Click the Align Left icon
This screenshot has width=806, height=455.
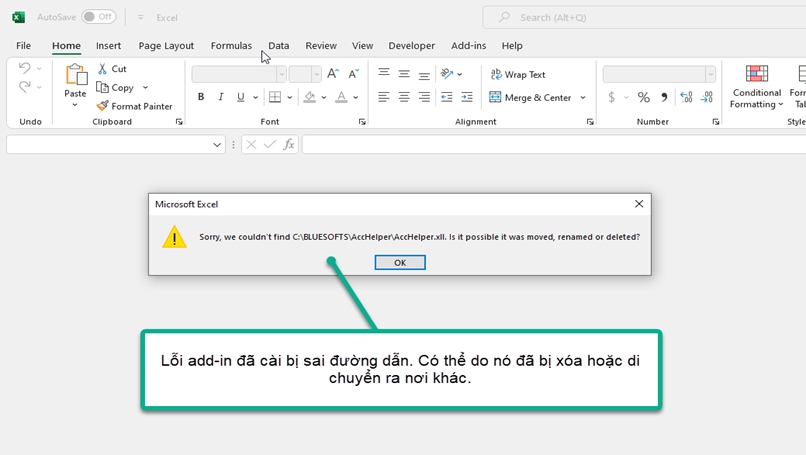tap(384, 97)
